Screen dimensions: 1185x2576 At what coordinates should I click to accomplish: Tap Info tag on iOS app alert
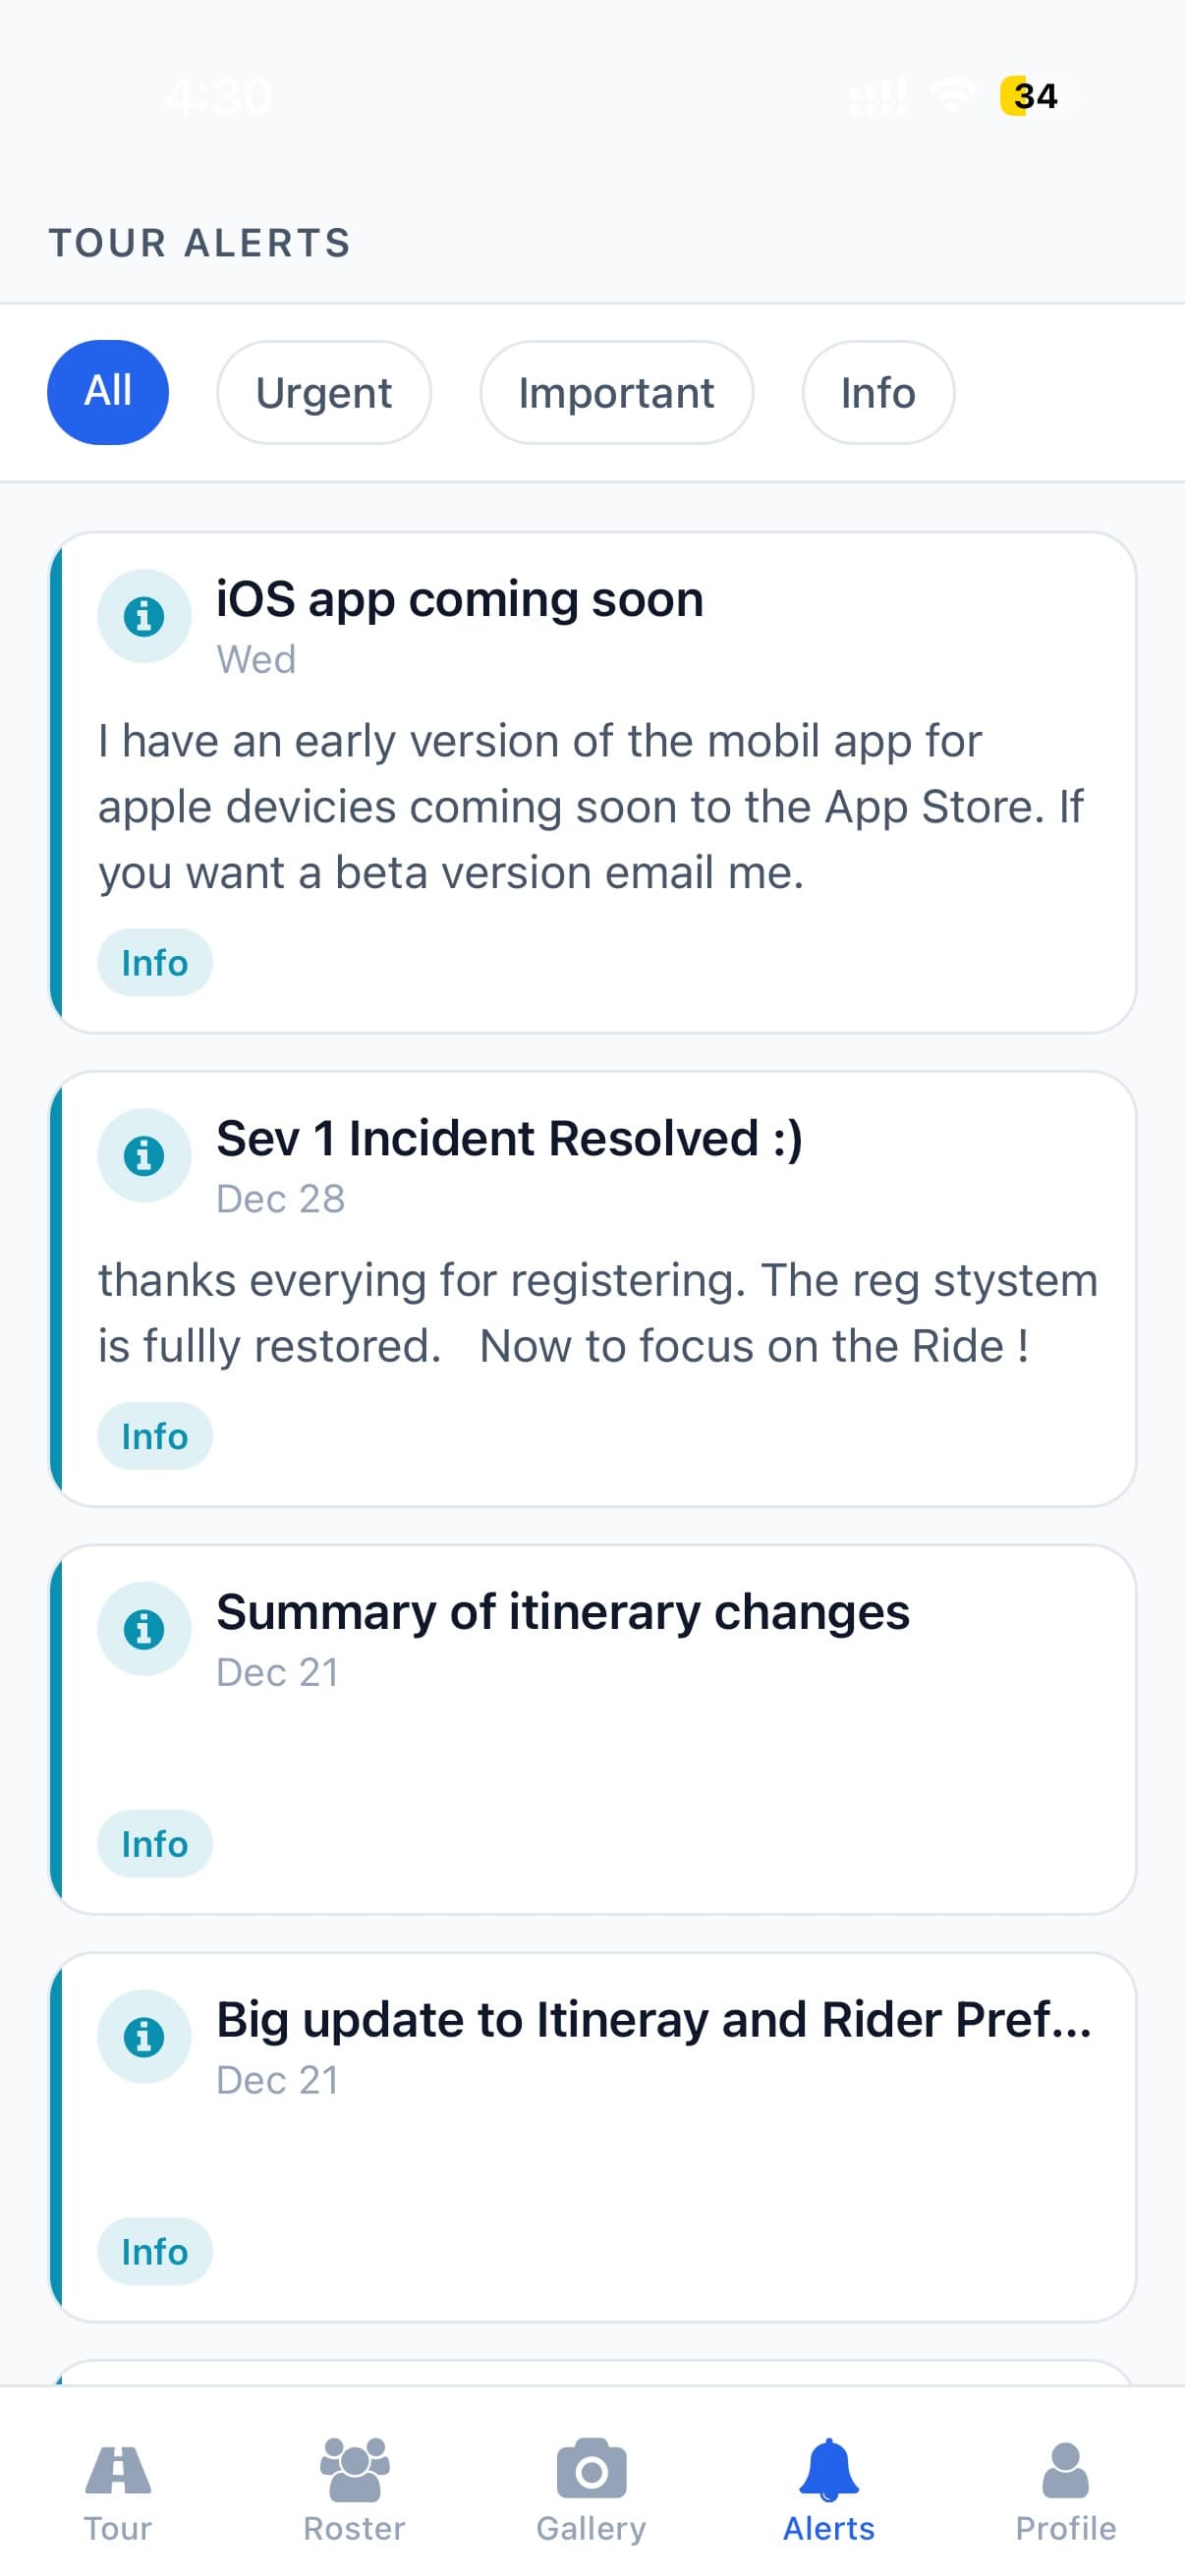point(155,963)
